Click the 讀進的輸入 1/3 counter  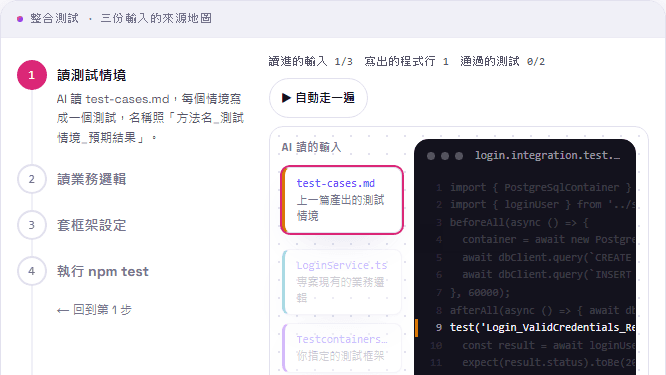310,62
